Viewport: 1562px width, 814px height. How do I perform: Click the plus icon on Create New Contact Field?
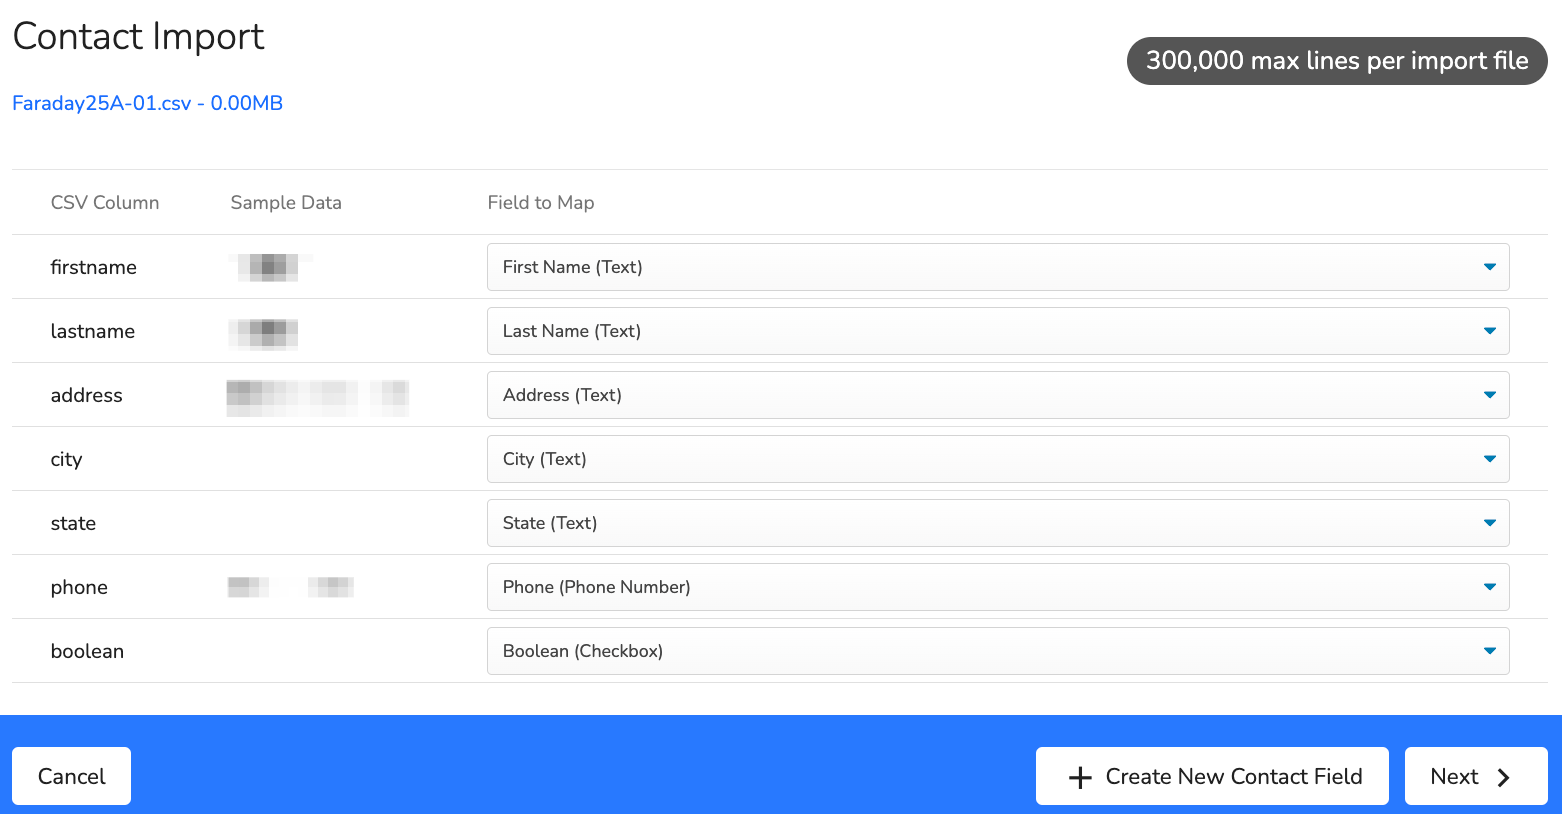pos(1080,776)
